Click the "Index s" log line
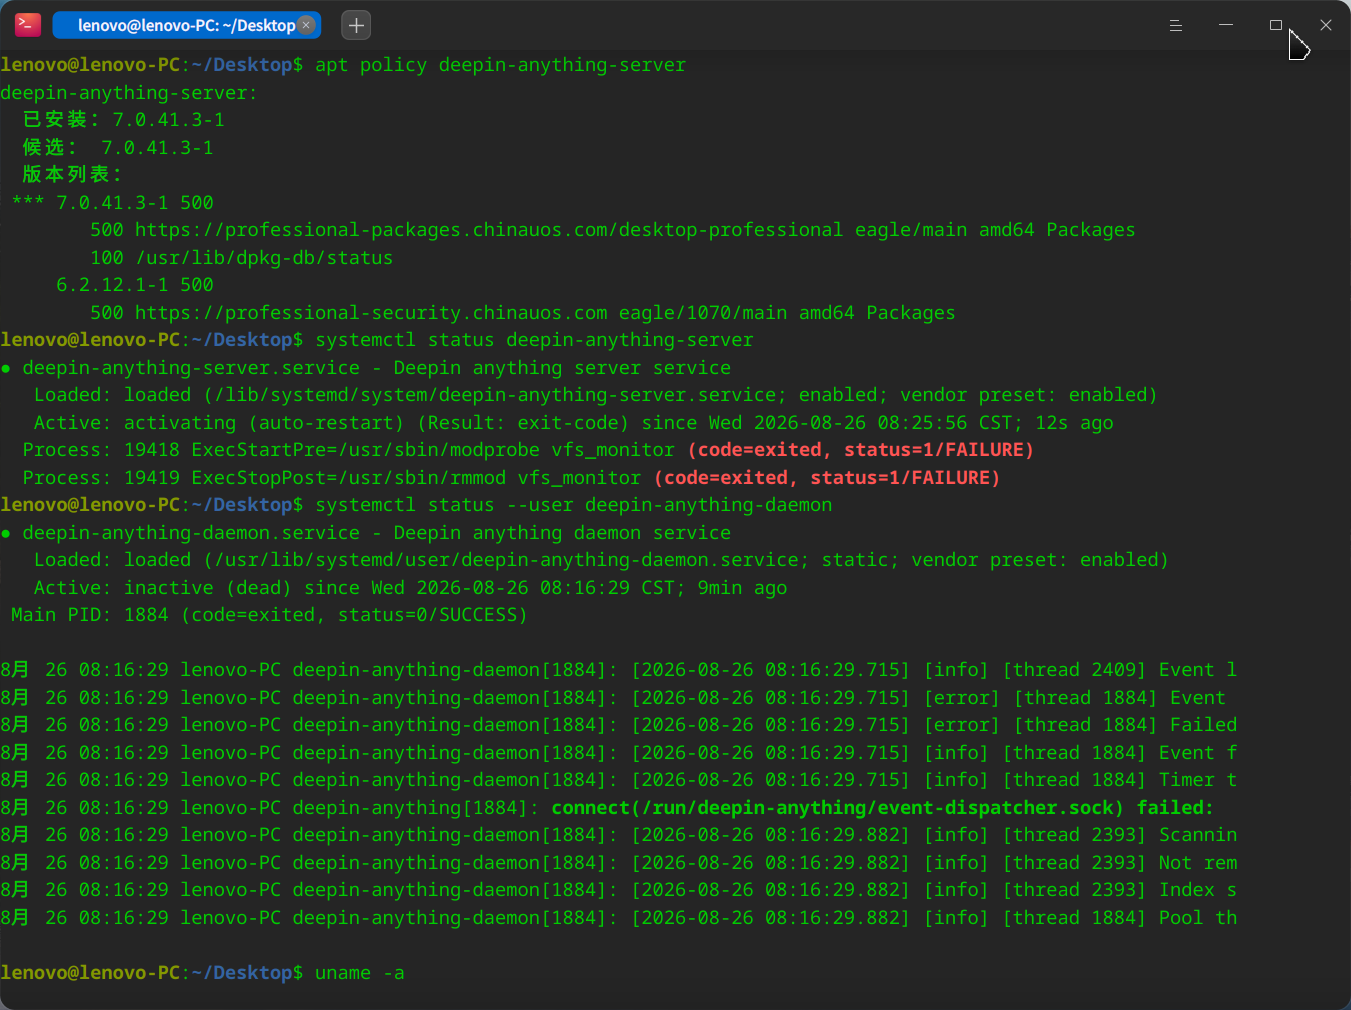The height and width of the screenshot is (1010, 1351). tap(619, 890)
